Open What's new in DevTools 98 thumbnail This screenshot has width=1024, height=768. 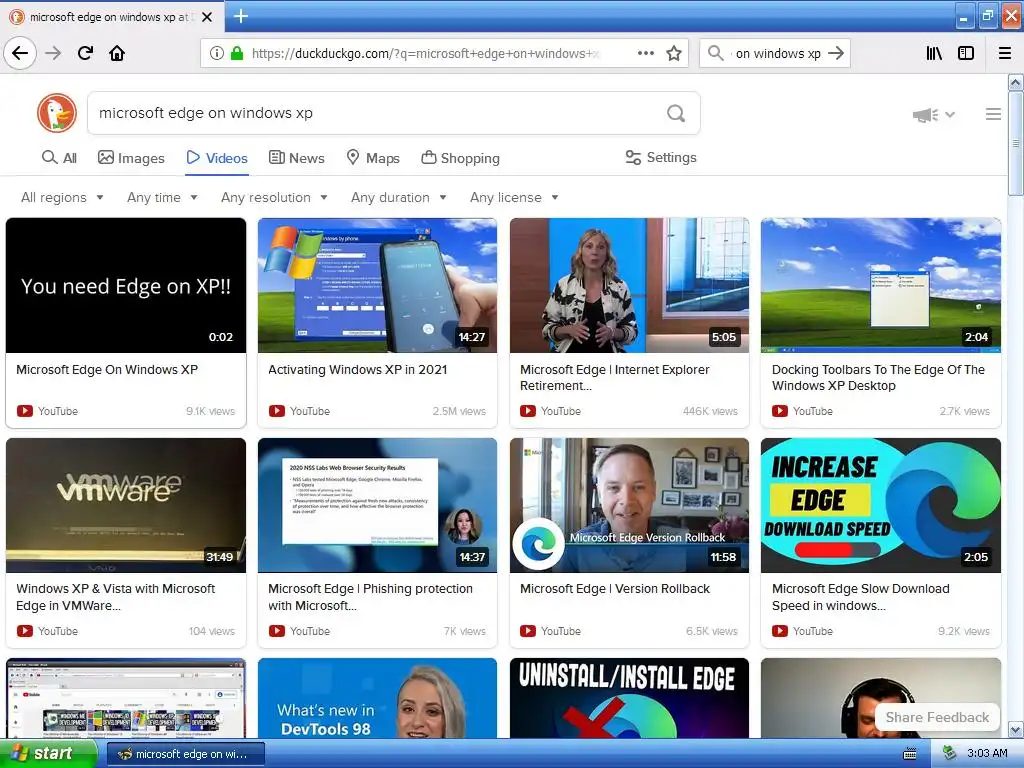[x=377, y=698]
